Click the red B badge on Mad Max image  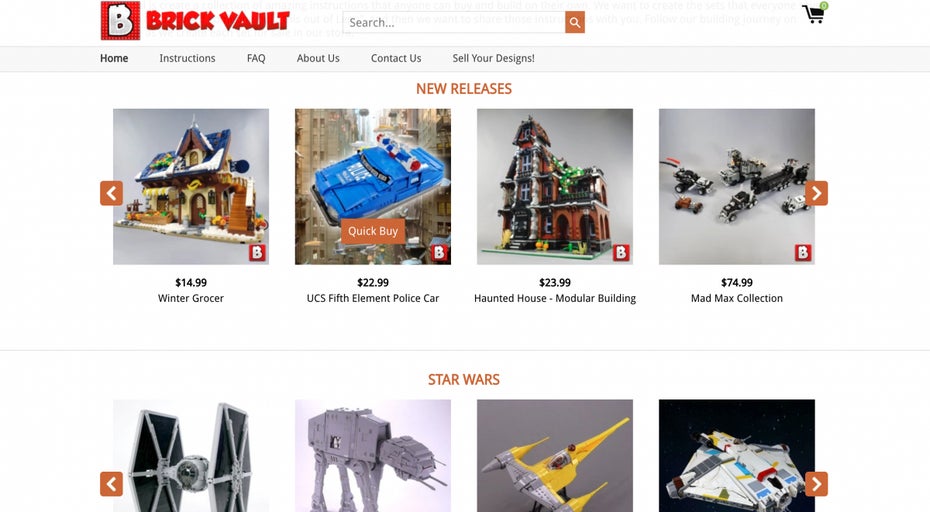[x=802, y=253]
